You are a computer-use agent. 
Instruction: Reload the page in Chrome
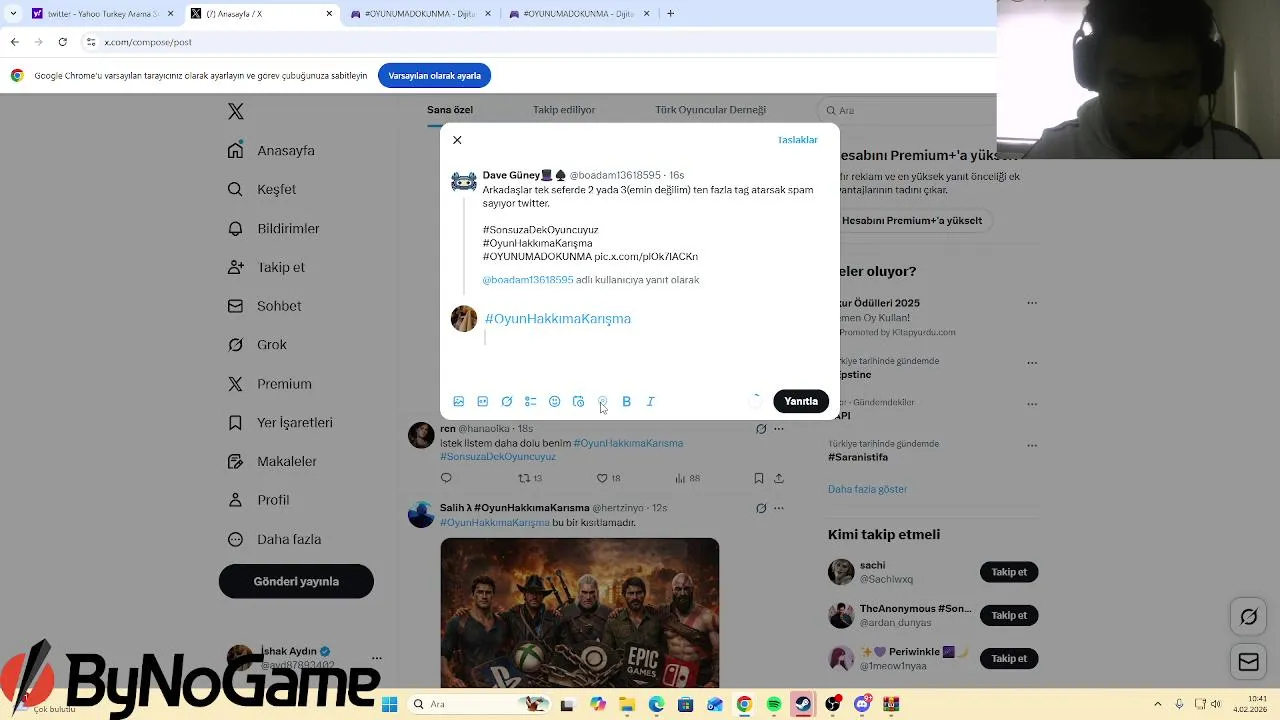(62, 42)
